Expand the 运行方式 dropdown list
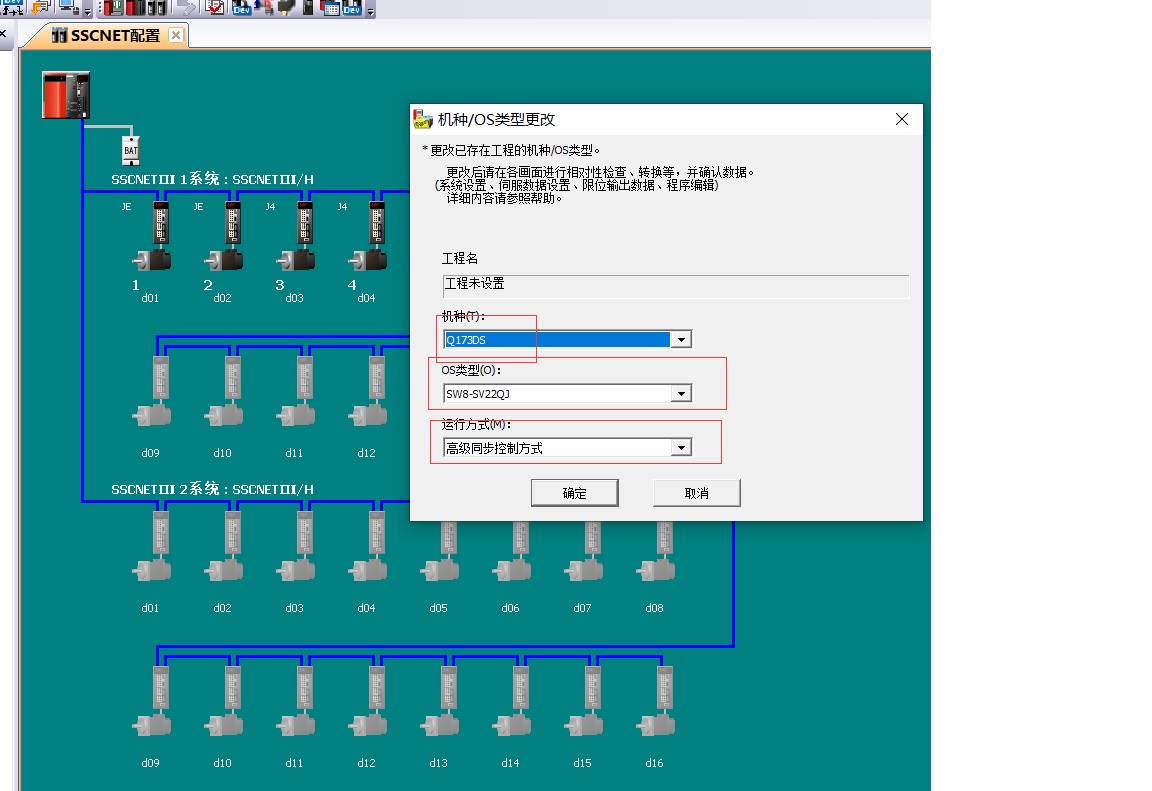Image resolution: width=1152 pixels, height=791 pixels. click(681, 448)
